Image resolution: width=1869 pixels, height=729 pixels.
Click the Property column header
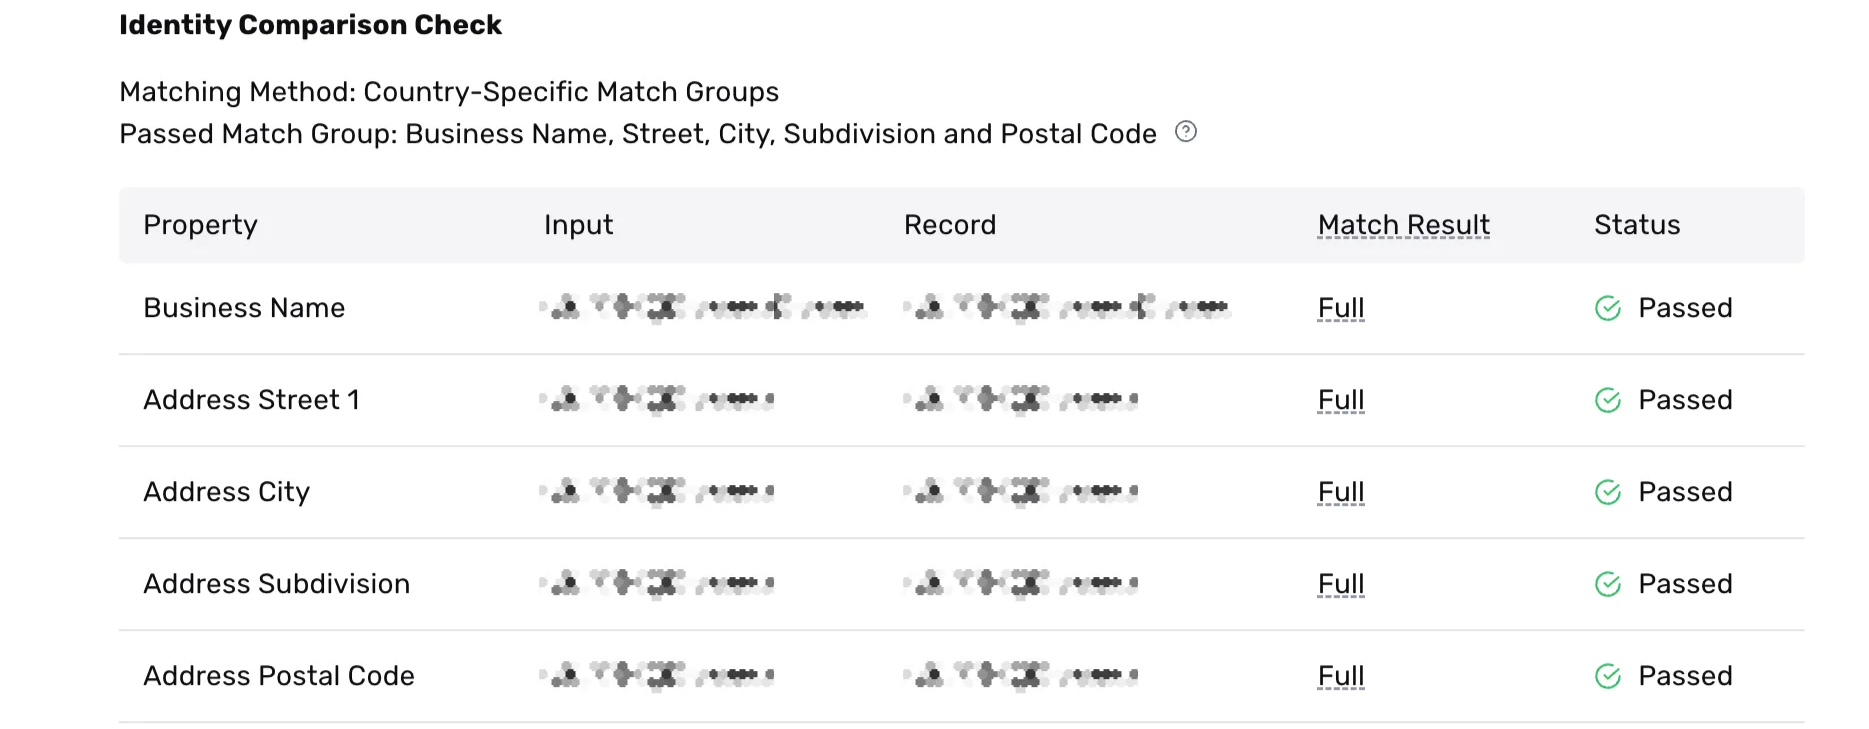coord(200,225)
